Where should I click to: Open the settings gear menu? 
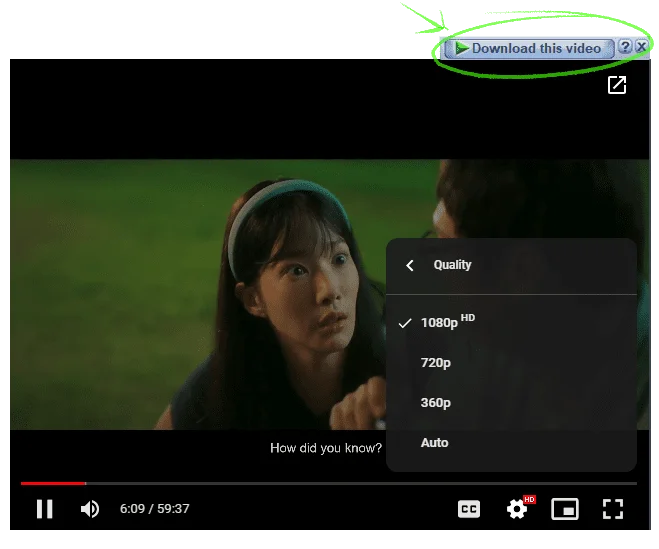517,509
